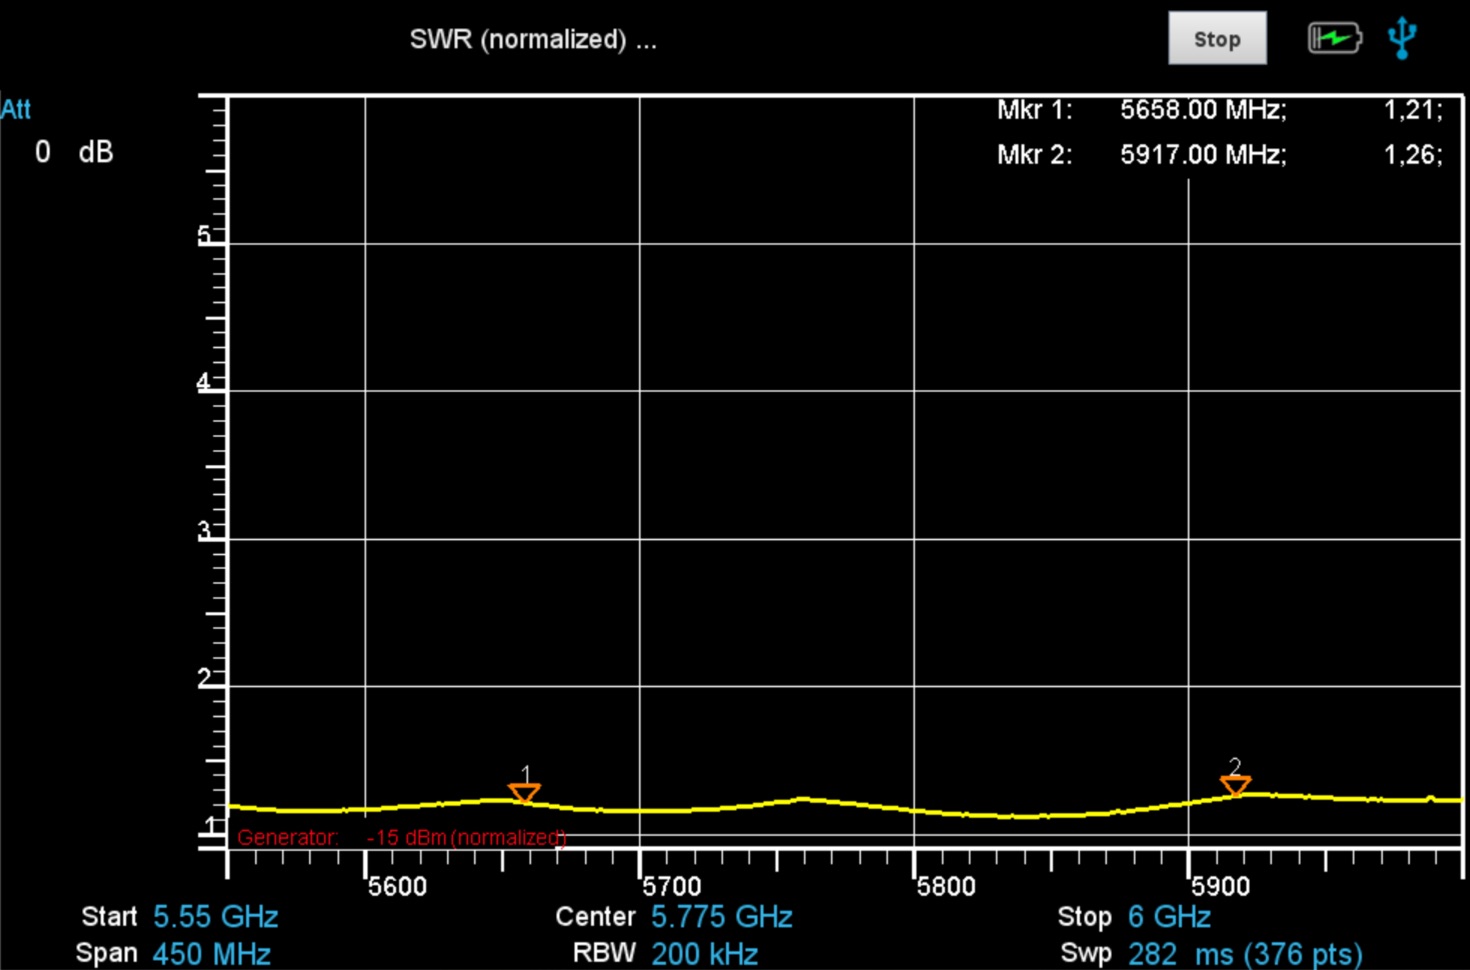Change the Span value 450 MHz
Screen dimensions: 1470x970
(x=211, y=953)
